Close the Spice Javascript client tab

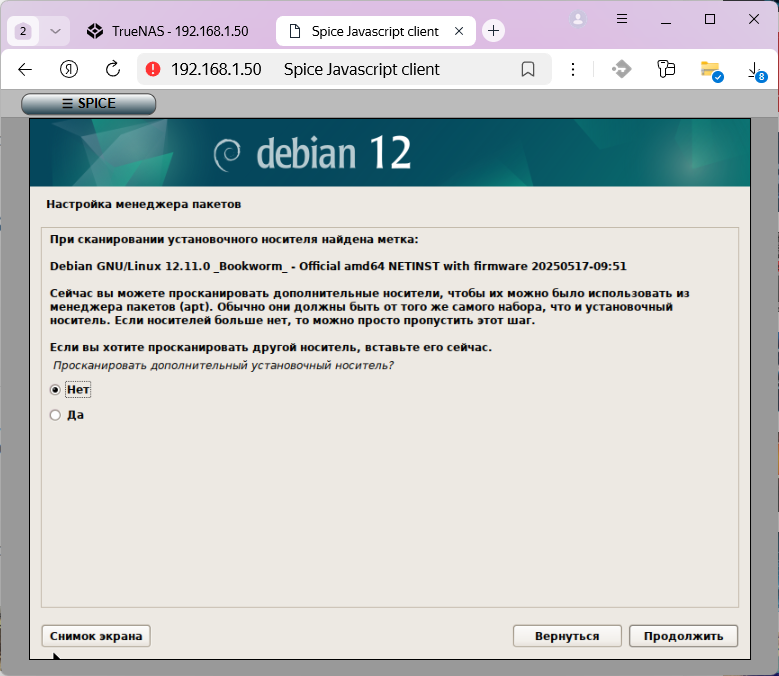(459, 31)
